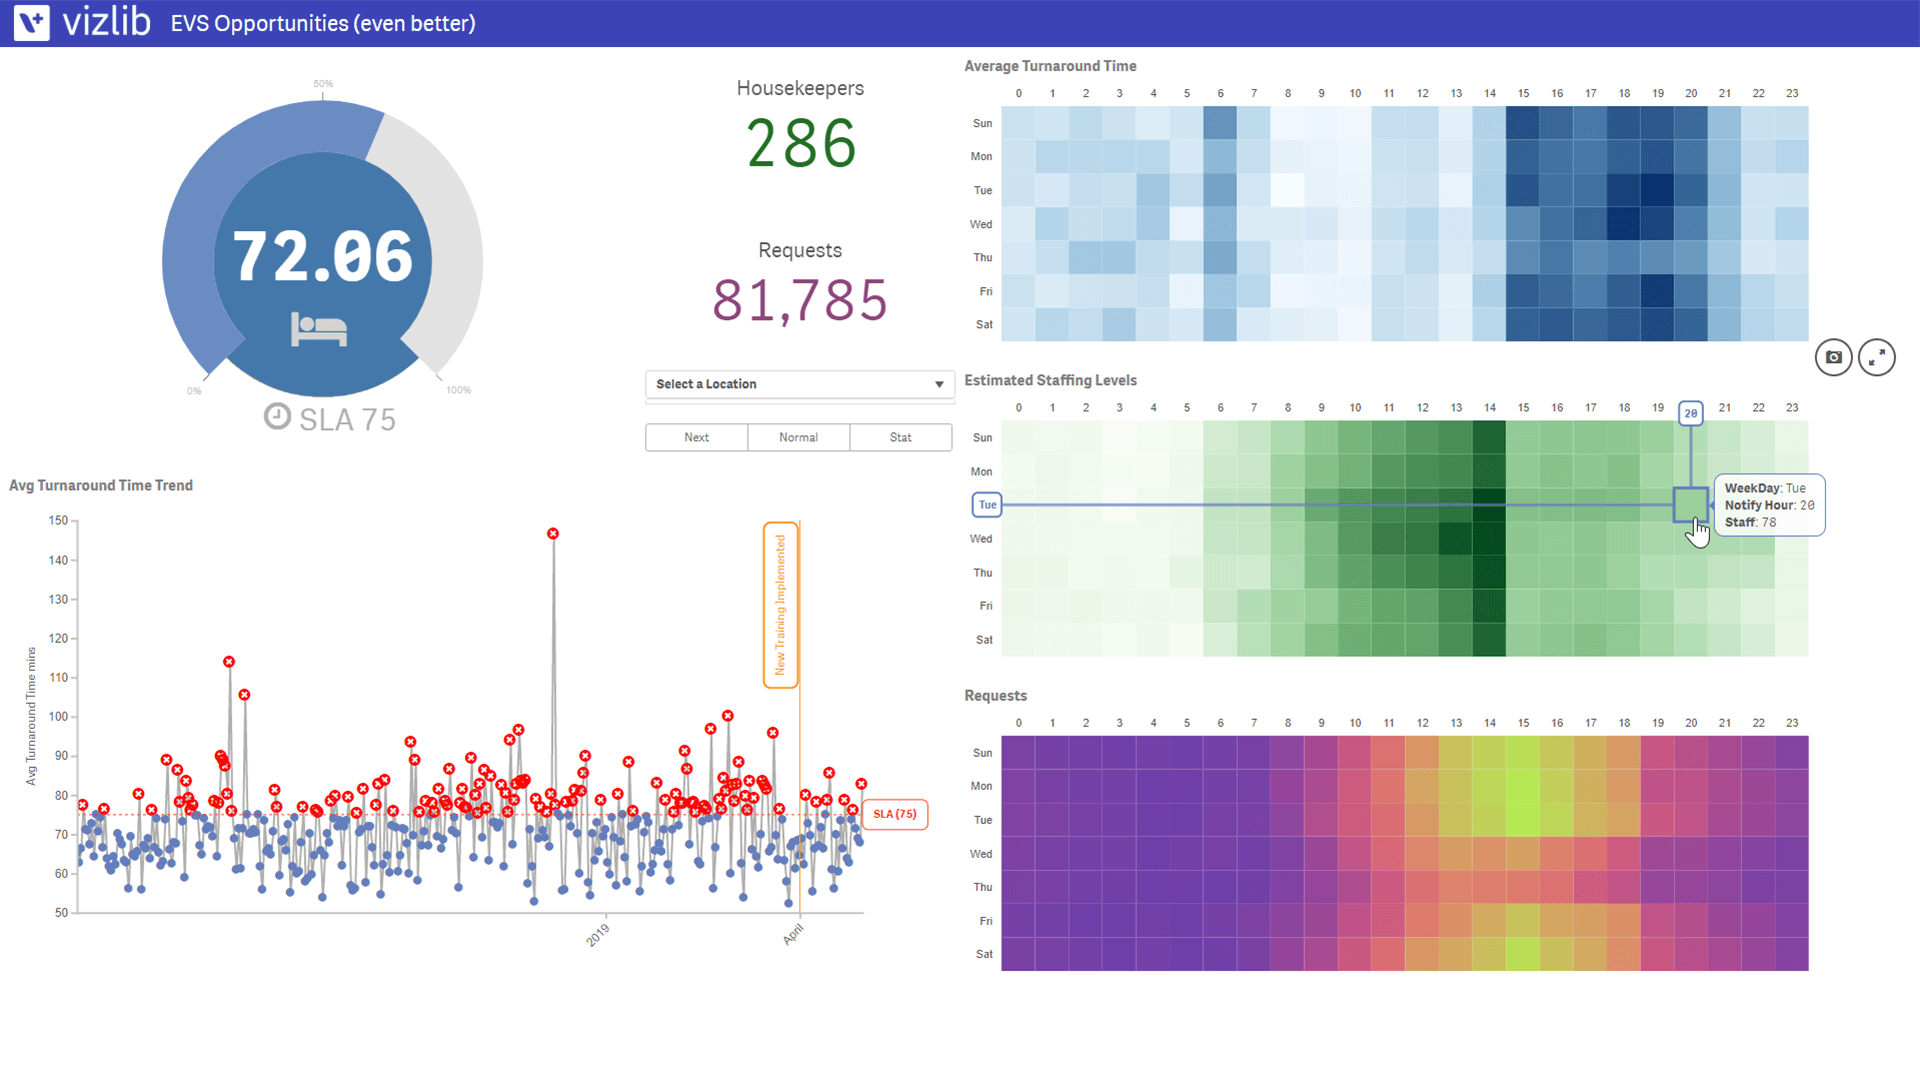Click the Staff: 78 tooltip line
1920x1080 pixels.
pos(1750,522)
